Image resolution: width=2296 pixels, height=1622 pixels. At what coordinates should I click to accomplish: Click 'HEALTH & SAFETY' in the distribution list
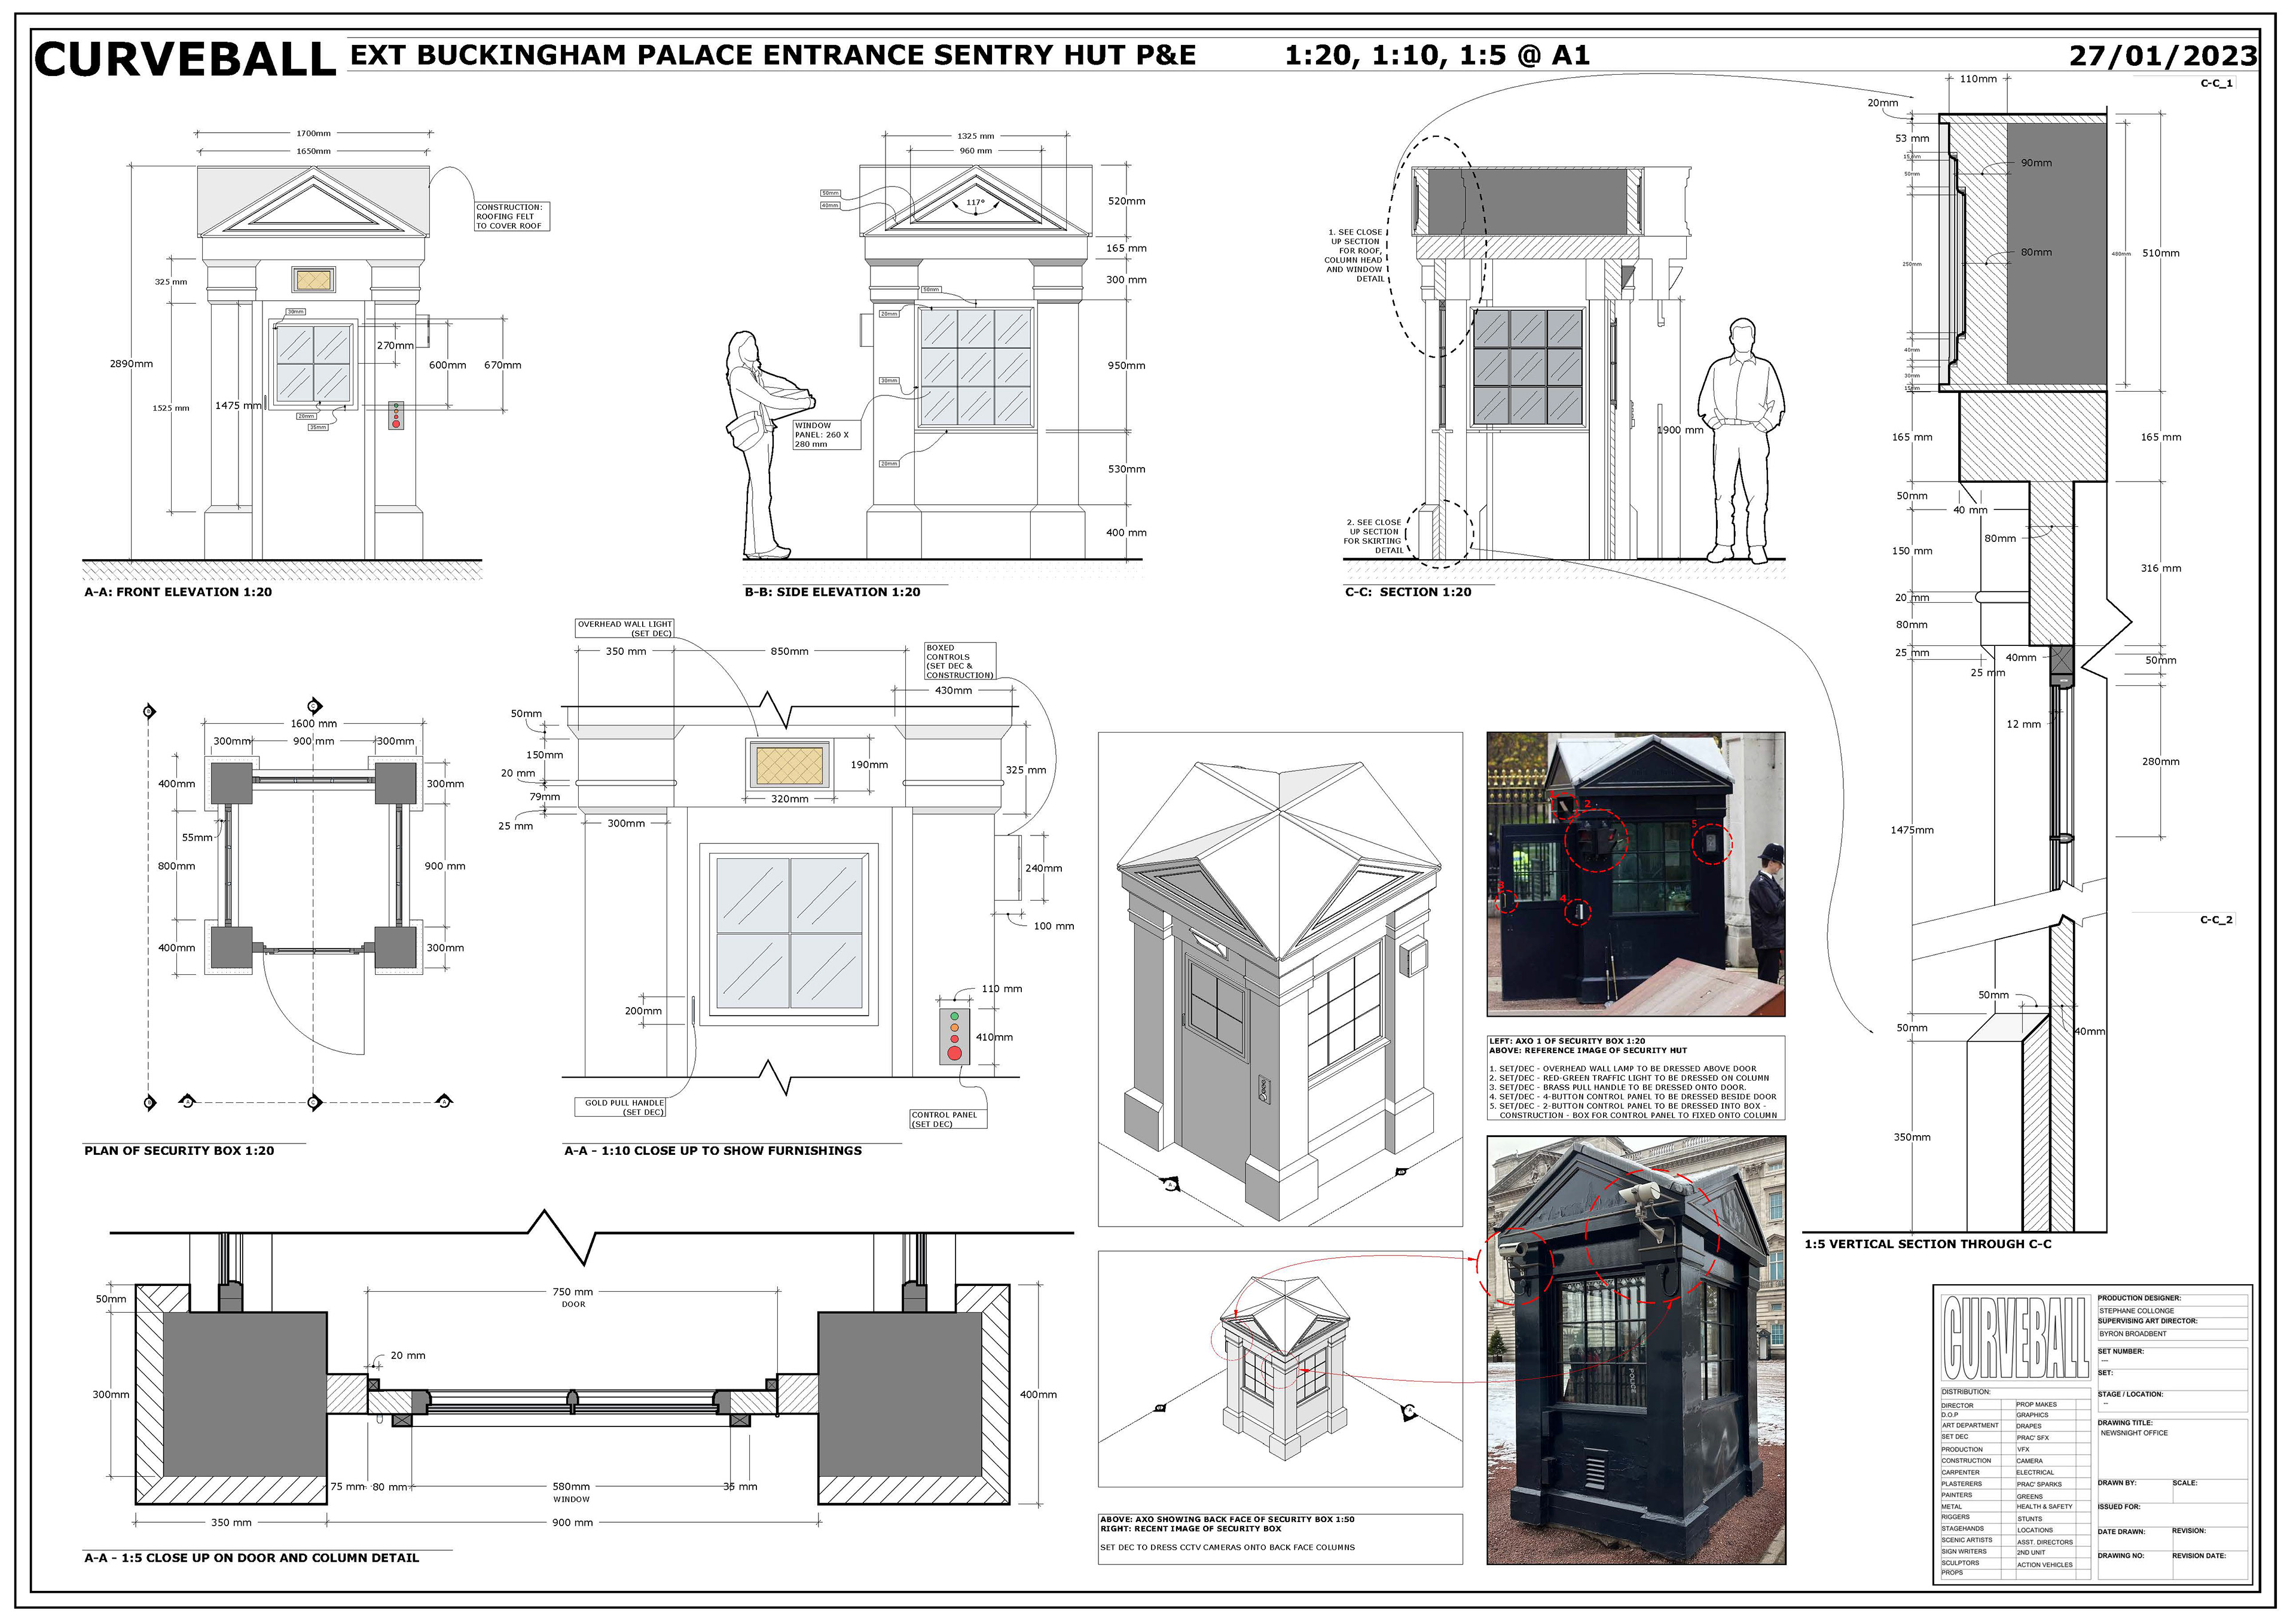[x=2044, y=1506]
